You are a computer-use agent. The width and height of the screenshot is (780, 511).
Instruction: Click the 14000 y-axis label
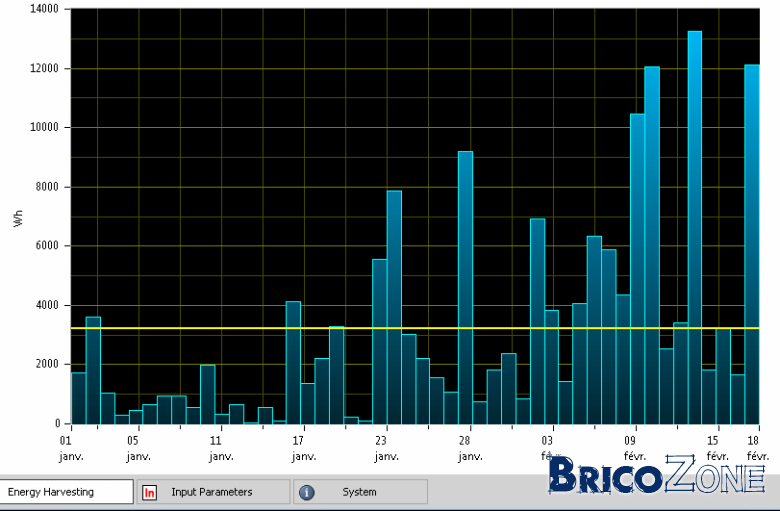(44, 9)
